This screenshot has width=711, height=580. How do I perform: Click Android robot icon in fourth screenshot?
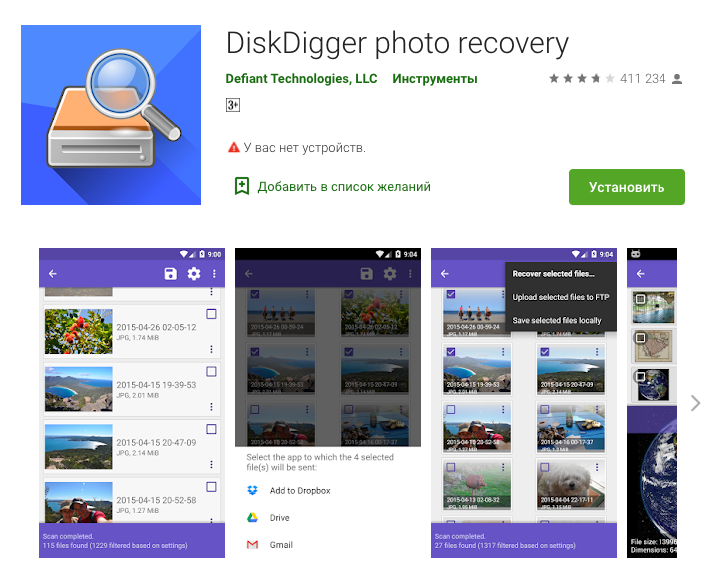pyautogui.click(x=636, y=254)
